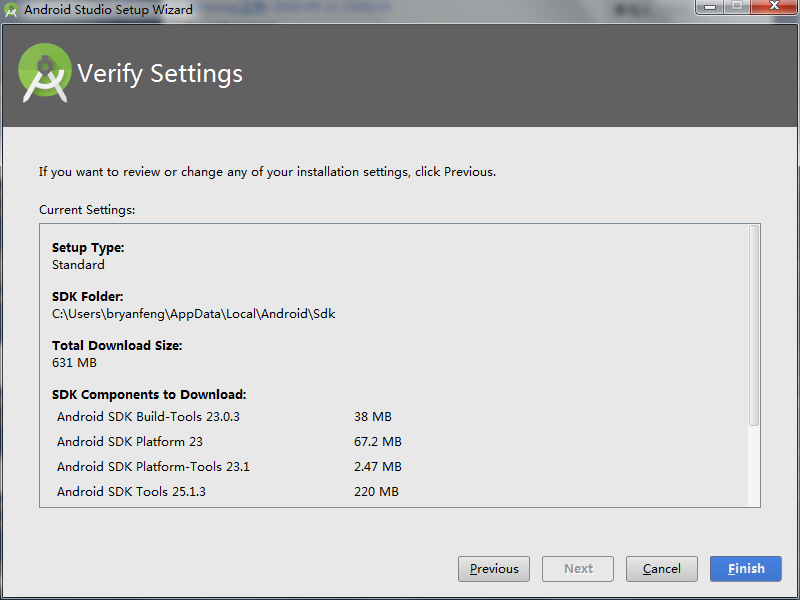The image size is (800, 600).
Task: Click the Android Studio logo in header
Action: 45,73
